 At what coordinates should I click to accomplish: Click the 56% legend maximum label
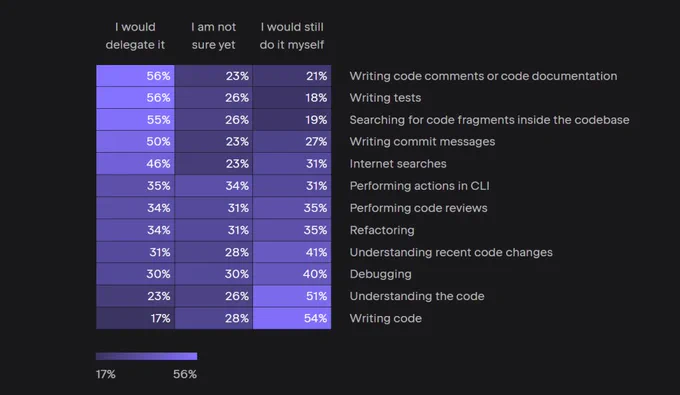[x=185, y=374]
